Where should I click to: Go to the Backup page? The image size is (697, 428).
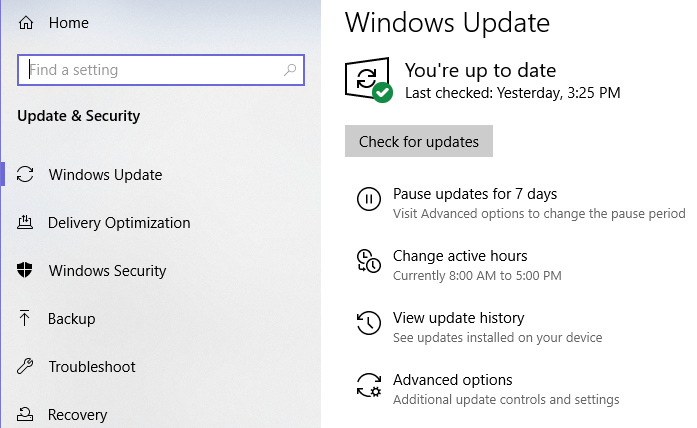[72, 319]
